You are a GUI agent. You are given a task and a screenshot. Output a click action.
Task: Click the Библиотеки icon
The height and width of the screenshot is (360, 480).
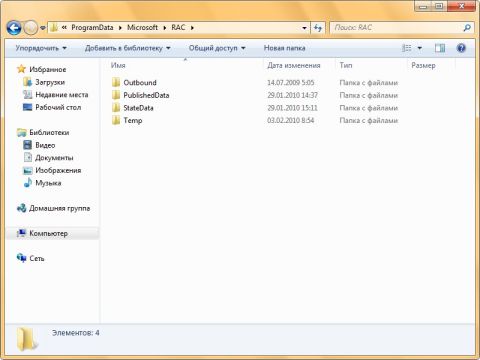pyautogui.click(x=21, y=132)
